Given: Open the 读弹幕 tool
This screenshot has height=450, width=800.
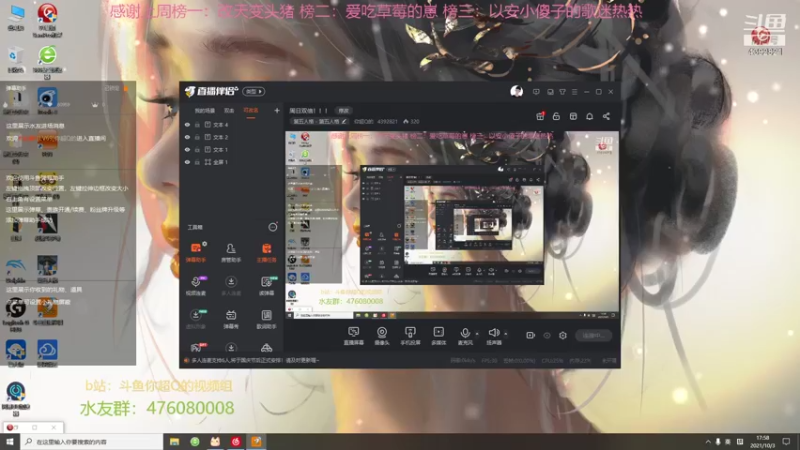Looking at the screenshot, I should 266,286.
